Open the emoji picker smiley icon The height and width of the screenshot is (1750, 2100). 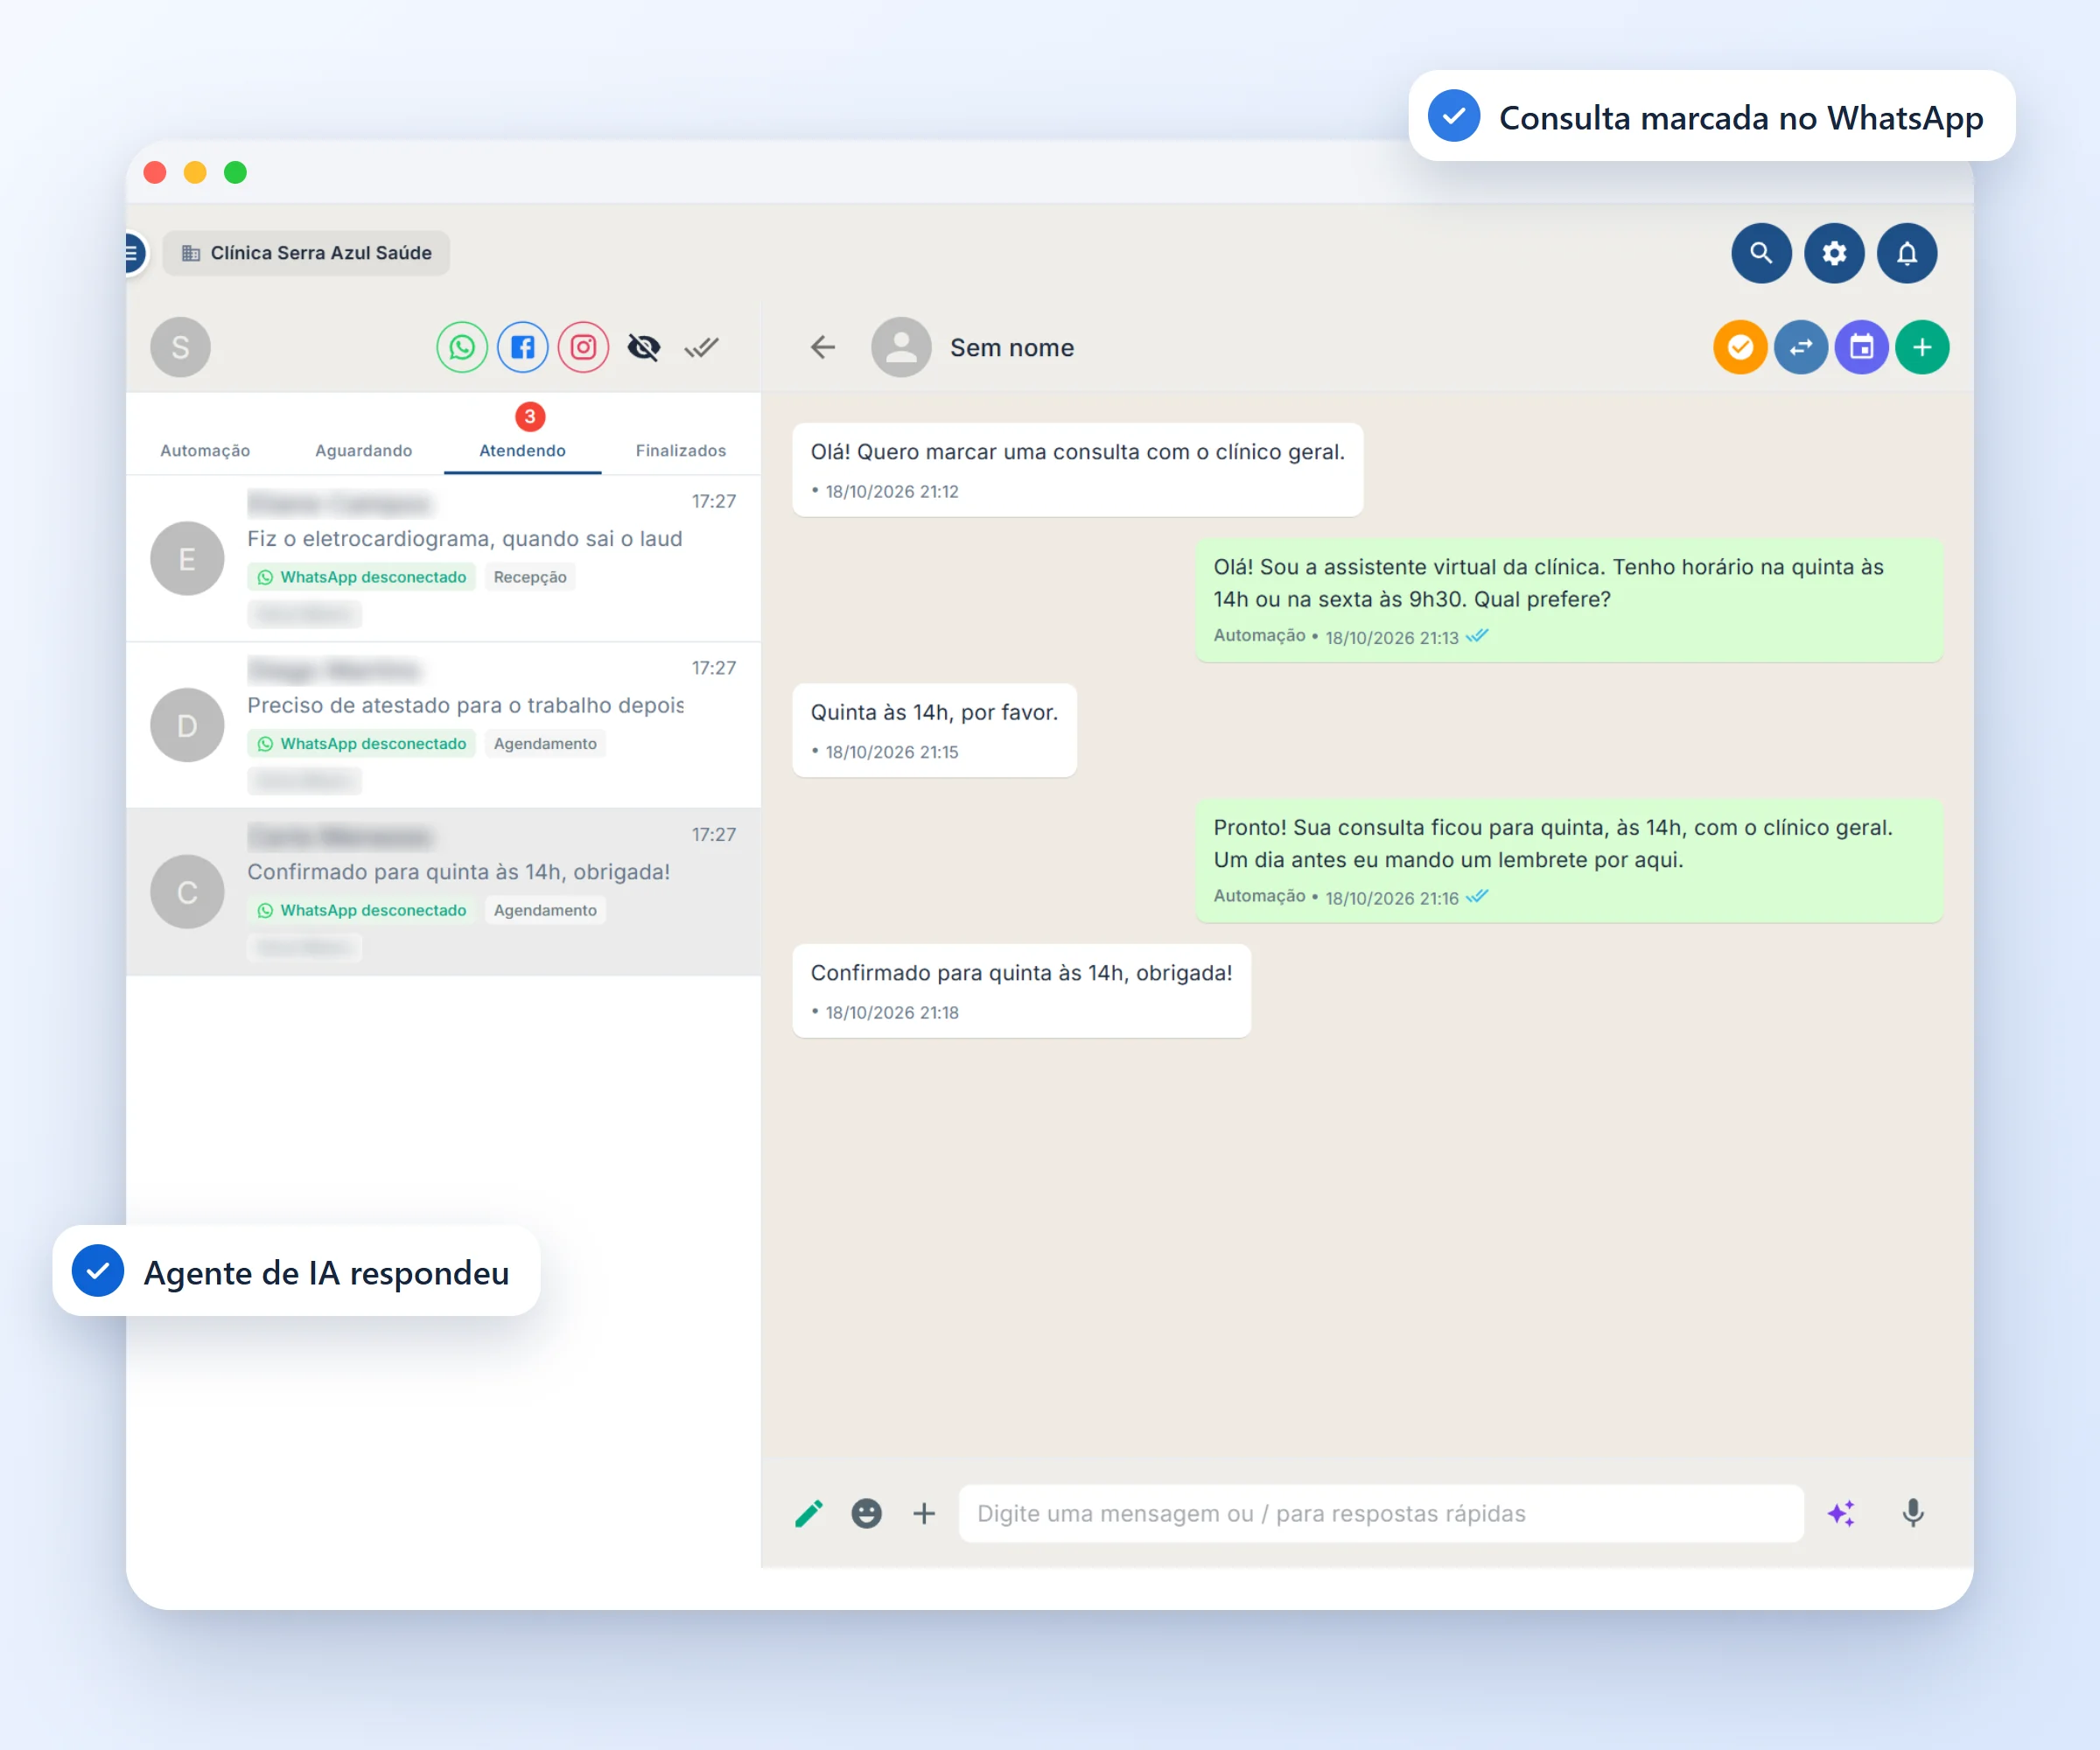[x=866, y=1513]
